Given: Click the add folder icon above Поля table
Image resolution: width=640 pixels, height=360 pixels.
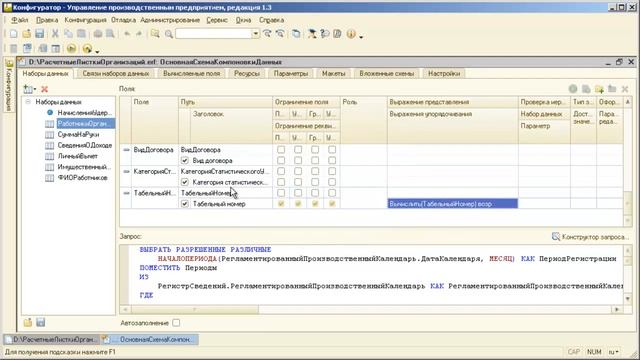Looking at the screenshot, I should click(599, 89).
